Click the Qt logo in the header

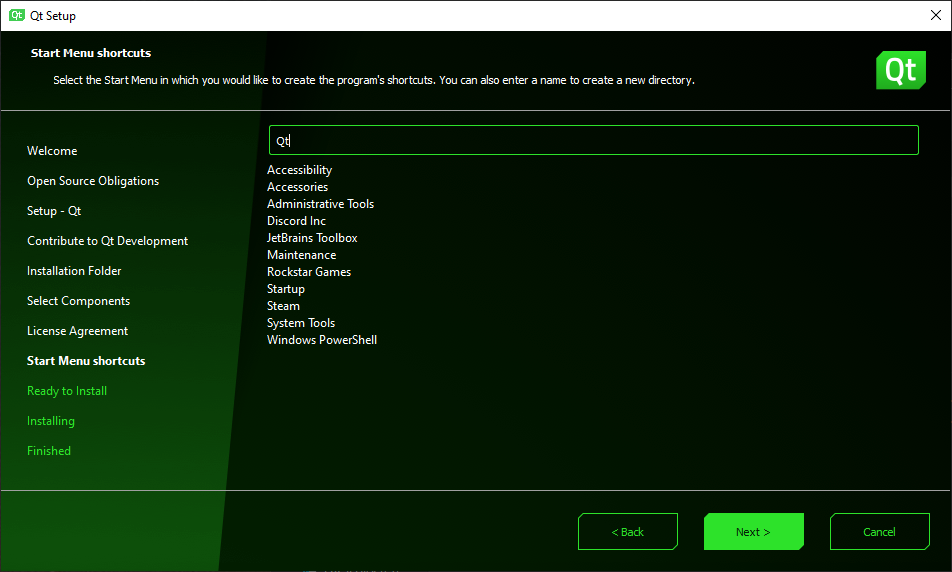(x=900, y=70)
